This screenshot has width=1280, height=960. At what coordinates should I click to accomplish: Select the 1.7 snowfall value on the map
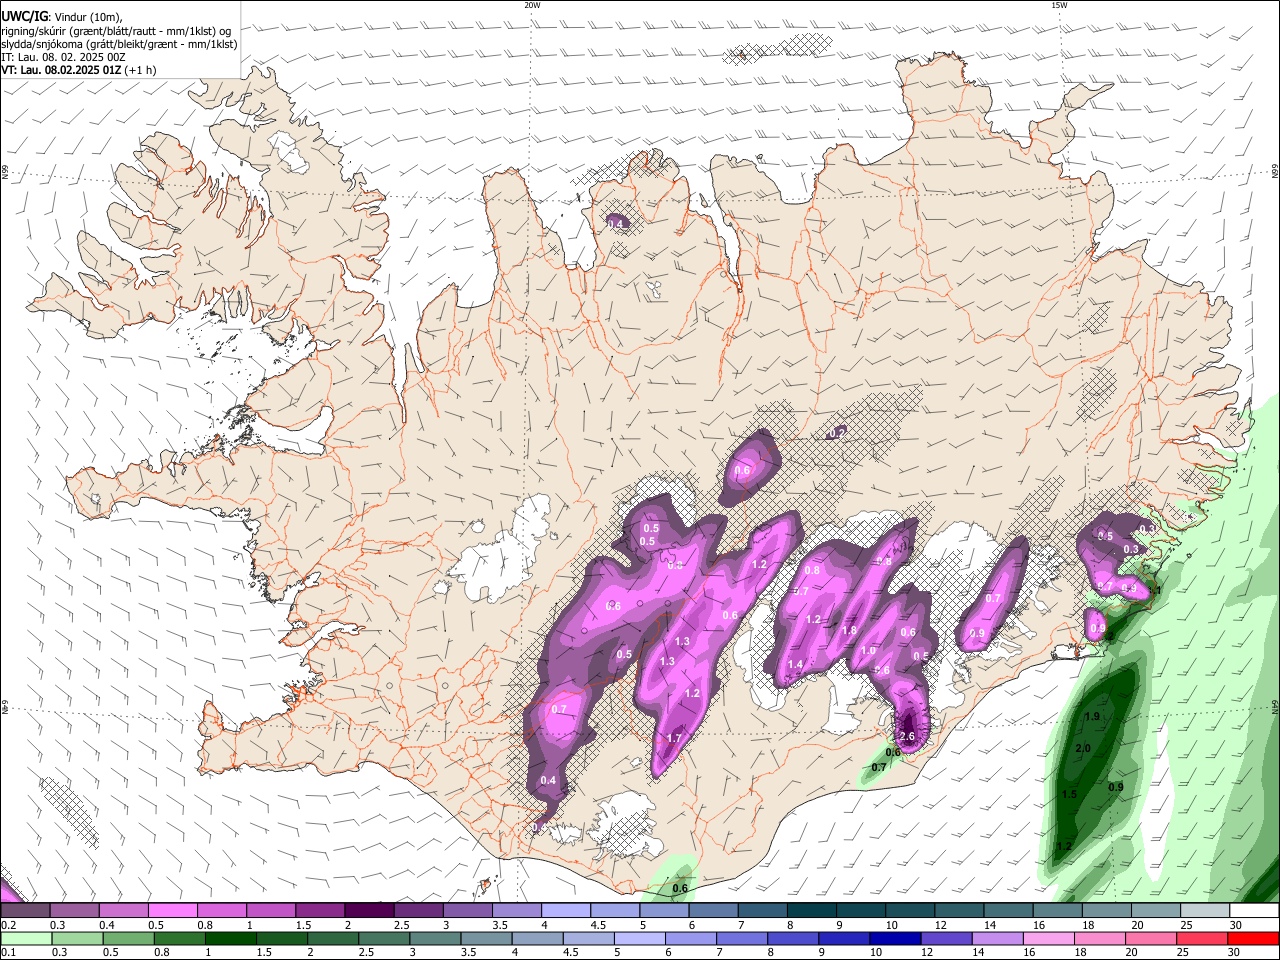674,738
